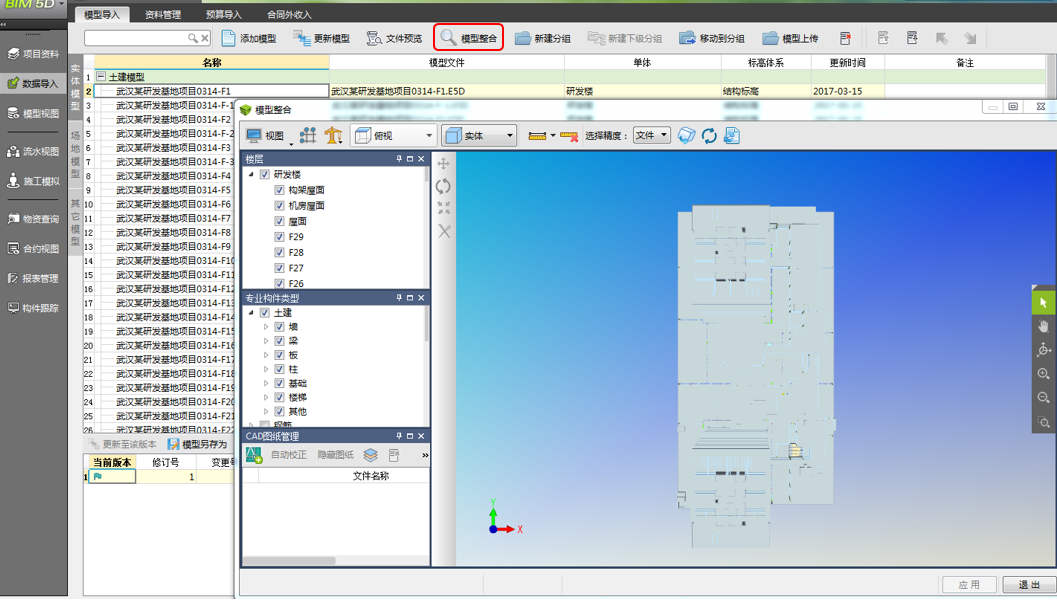This screenshot has width=1057, height=602.
Task: Uncheck the 构架屋面 floor checkbox
Action: [x=279, y=190]
